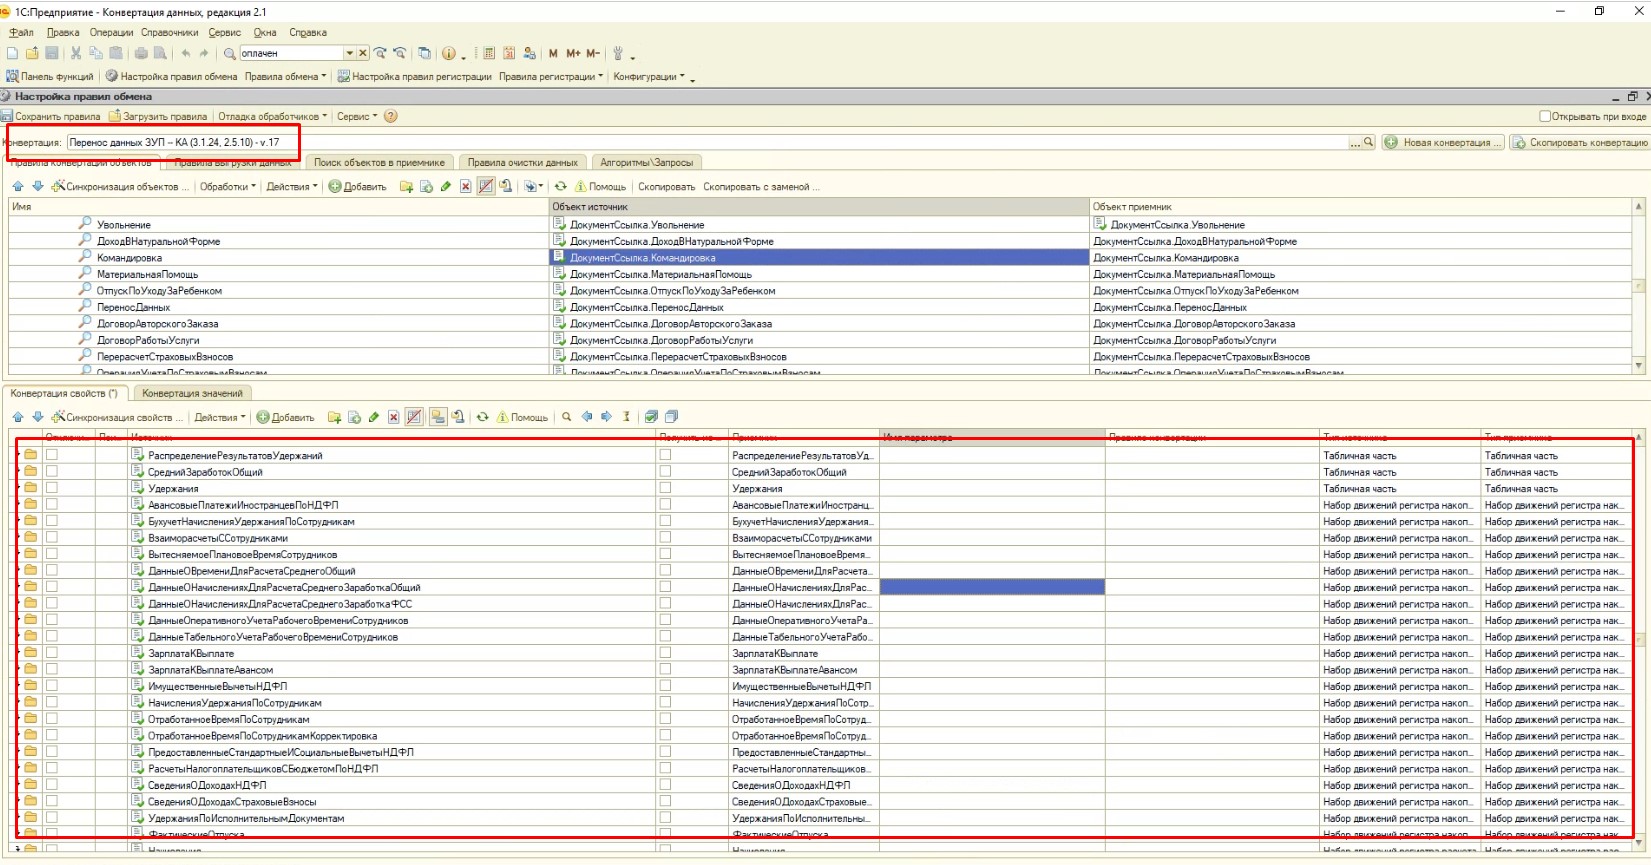Image resolution: width=1651 pixels, height=865 pixels.
Task: Tick disable checkbox for Удержания row
Action: pyautogui.click(x=51, y=488)
